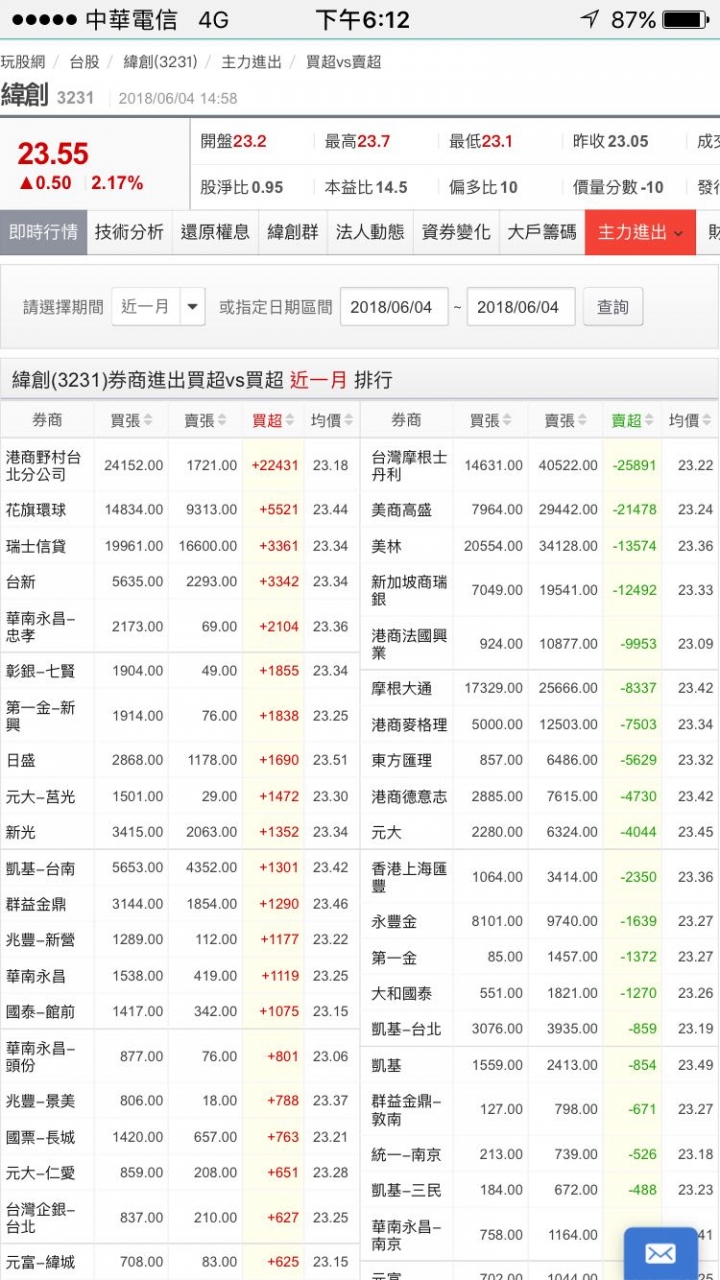Select broker 瑞士信貸
The image size is (720, 1280).
36,546
